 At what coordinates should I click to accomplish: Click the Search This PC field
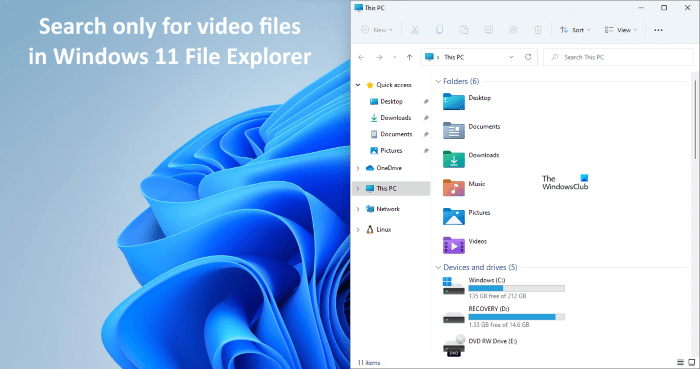pos(618,57)
